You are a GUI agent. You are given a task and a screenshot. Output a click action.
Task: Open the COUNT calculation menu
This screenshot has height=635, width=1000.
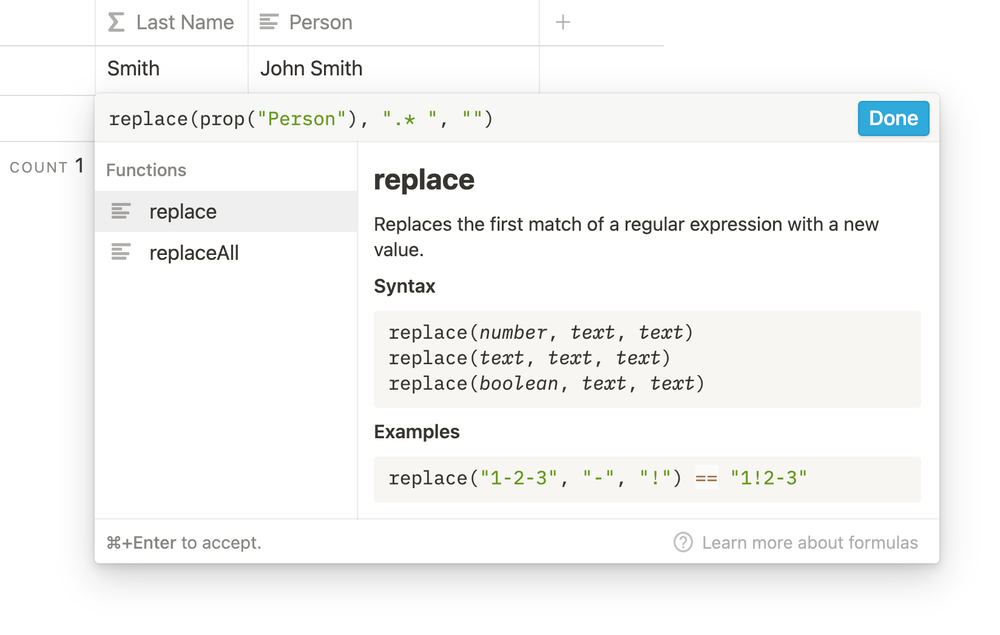tap(46, 167)
